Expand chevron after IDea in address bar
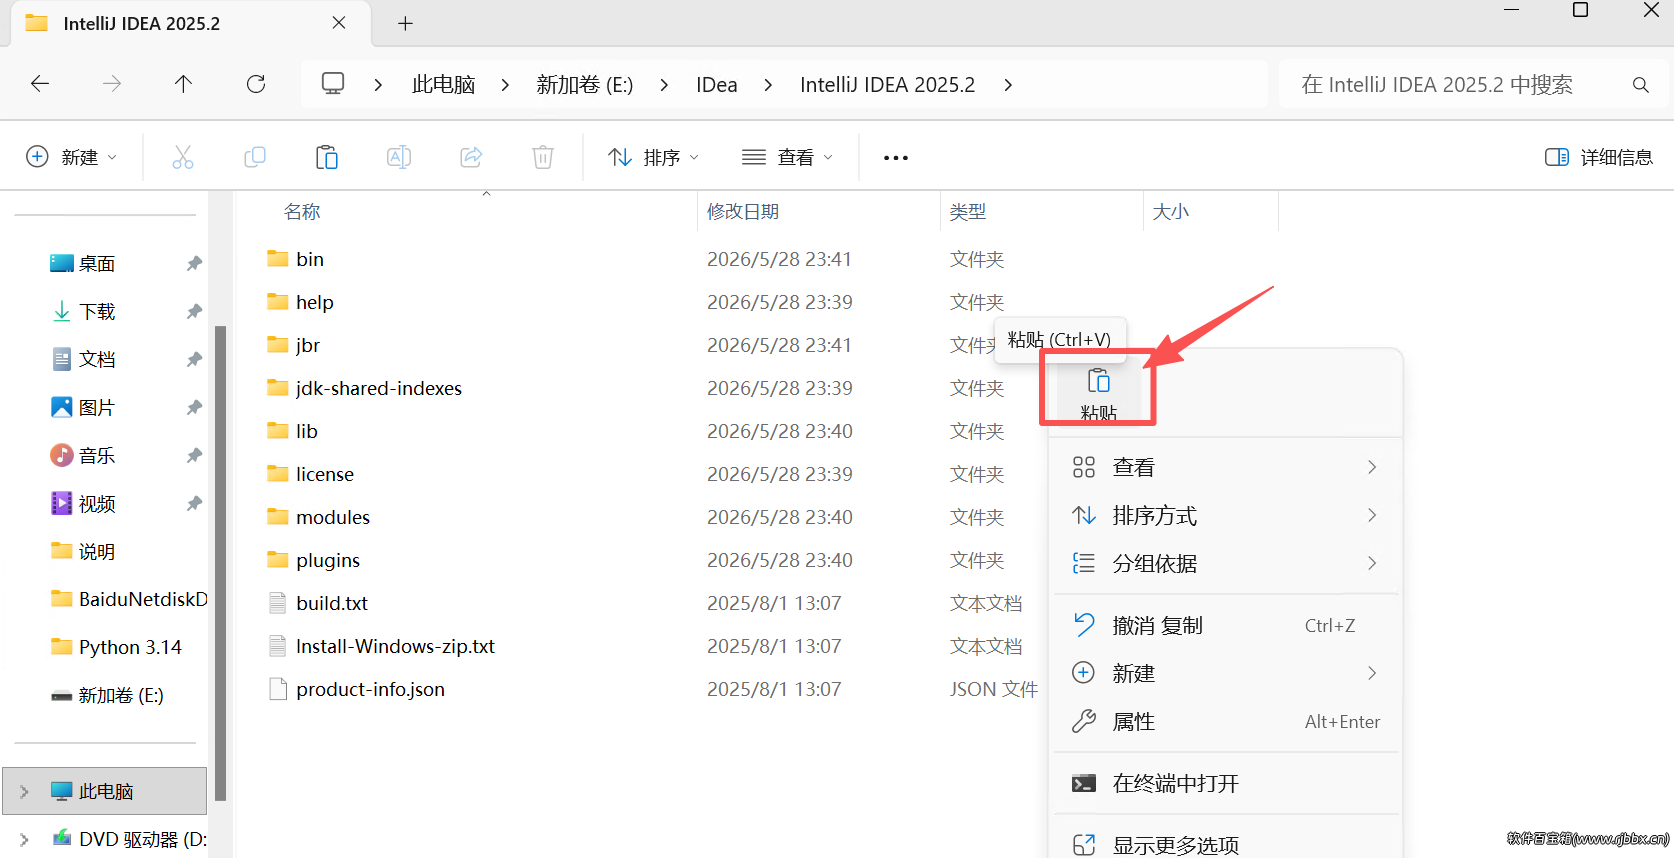 click(768, 85)
